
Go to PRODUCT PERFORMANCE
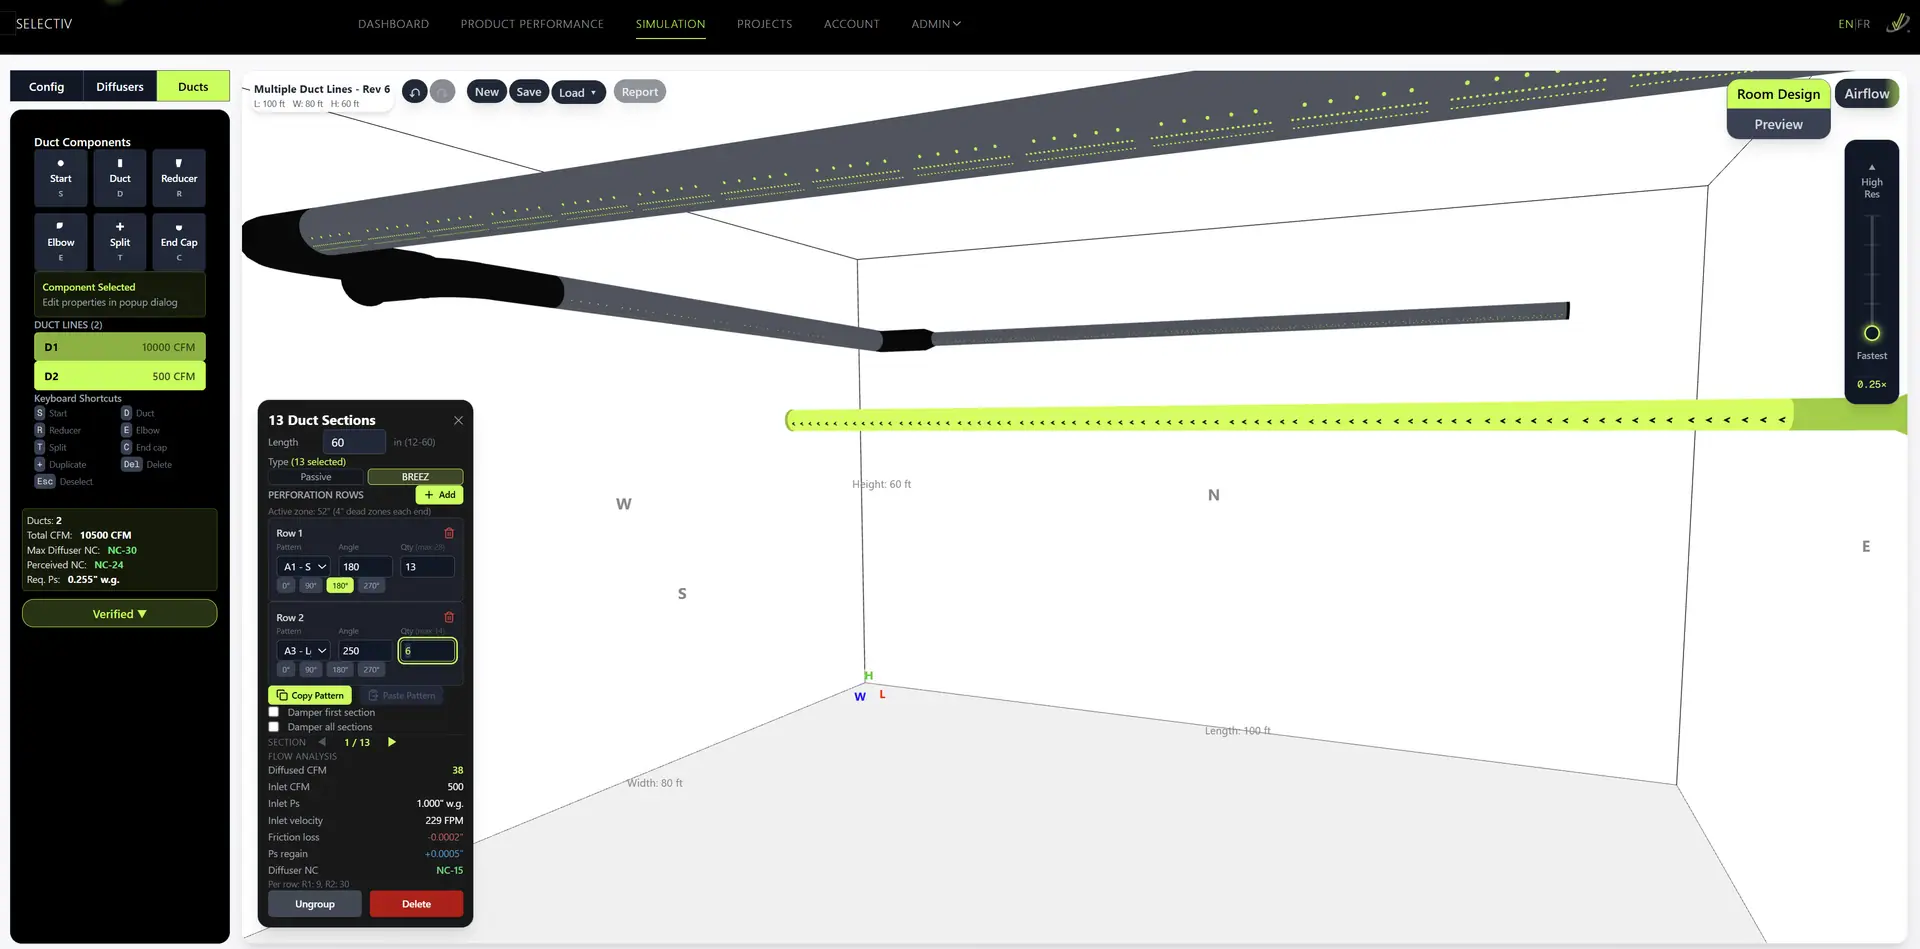532,23
